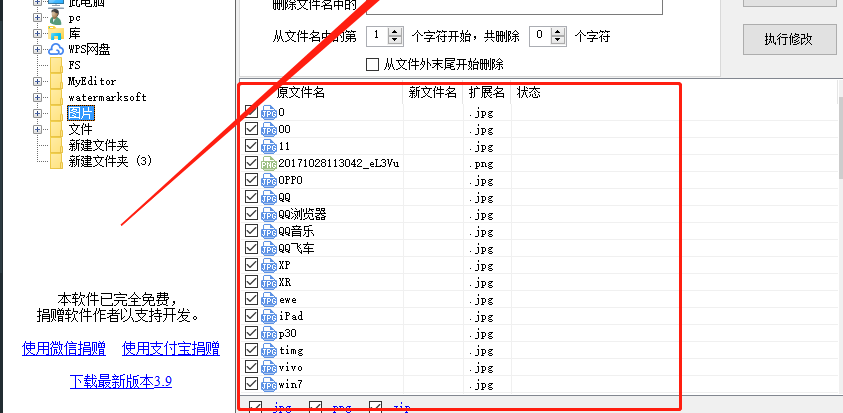Click the JPG icon beside win7

click(x=269, y=385)
